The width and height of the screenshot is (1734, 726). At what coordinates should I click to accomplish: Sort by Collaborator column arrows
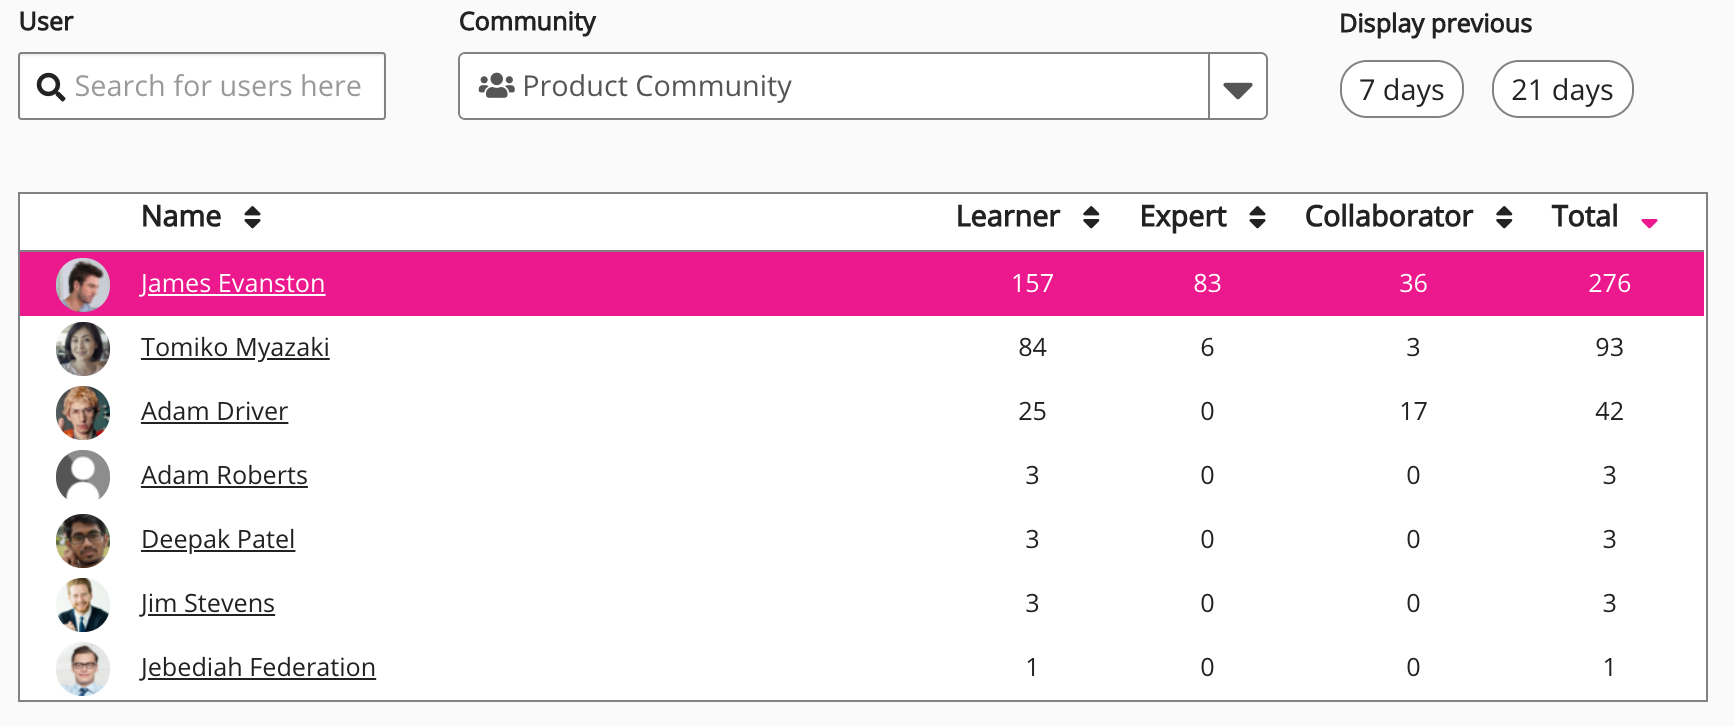[1504, 217]
